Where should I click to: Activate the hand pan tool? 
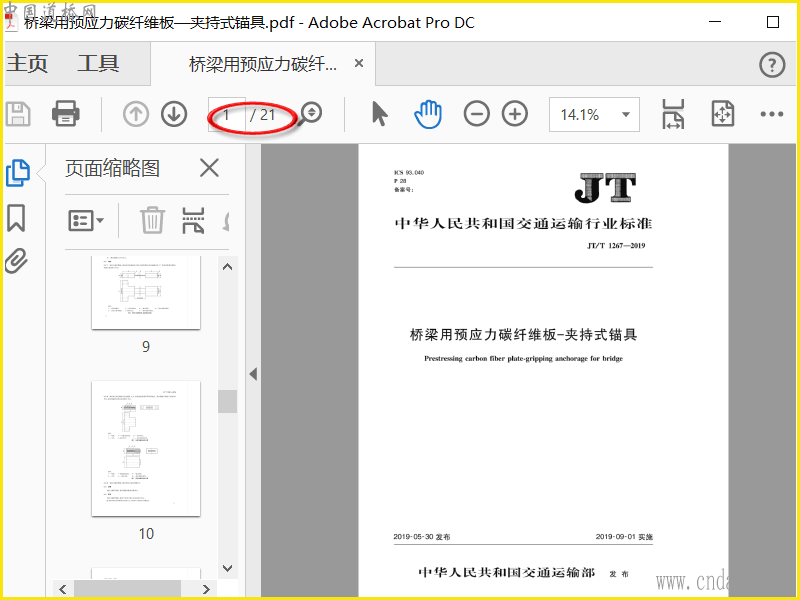428,114
